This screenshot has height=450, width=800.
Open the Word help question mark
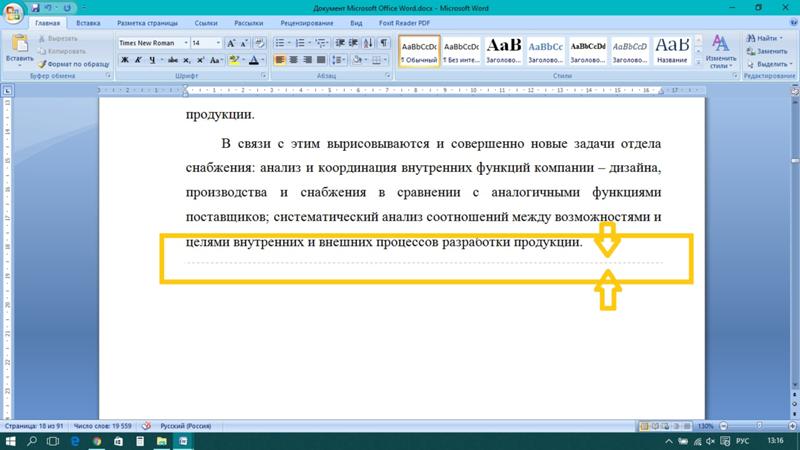tap(793, 23)
